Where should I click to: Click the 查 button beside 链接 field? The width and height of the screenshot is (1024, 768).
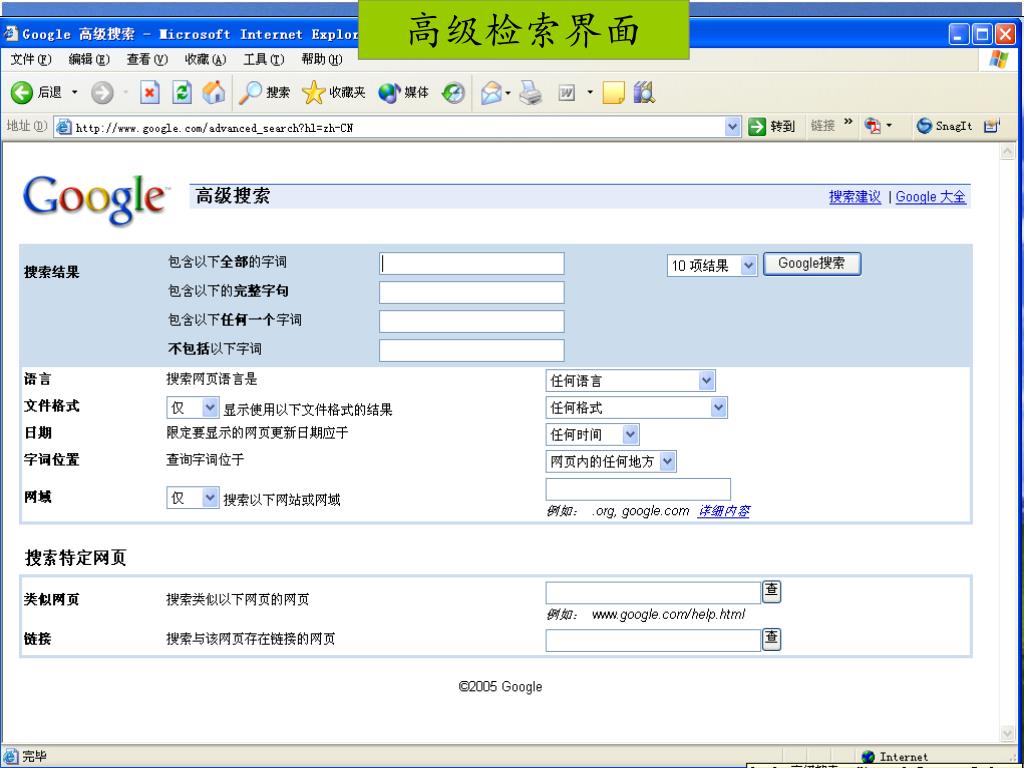771,638
